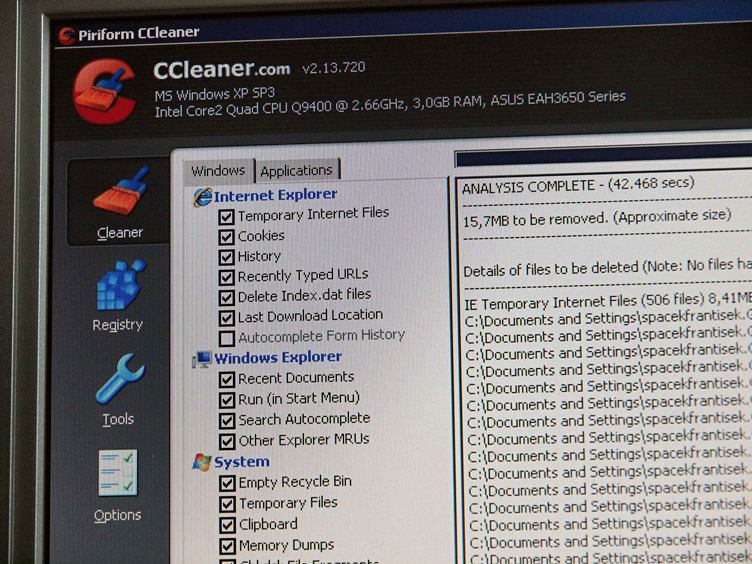Click the System group Windows flag icon

(202, 462)
